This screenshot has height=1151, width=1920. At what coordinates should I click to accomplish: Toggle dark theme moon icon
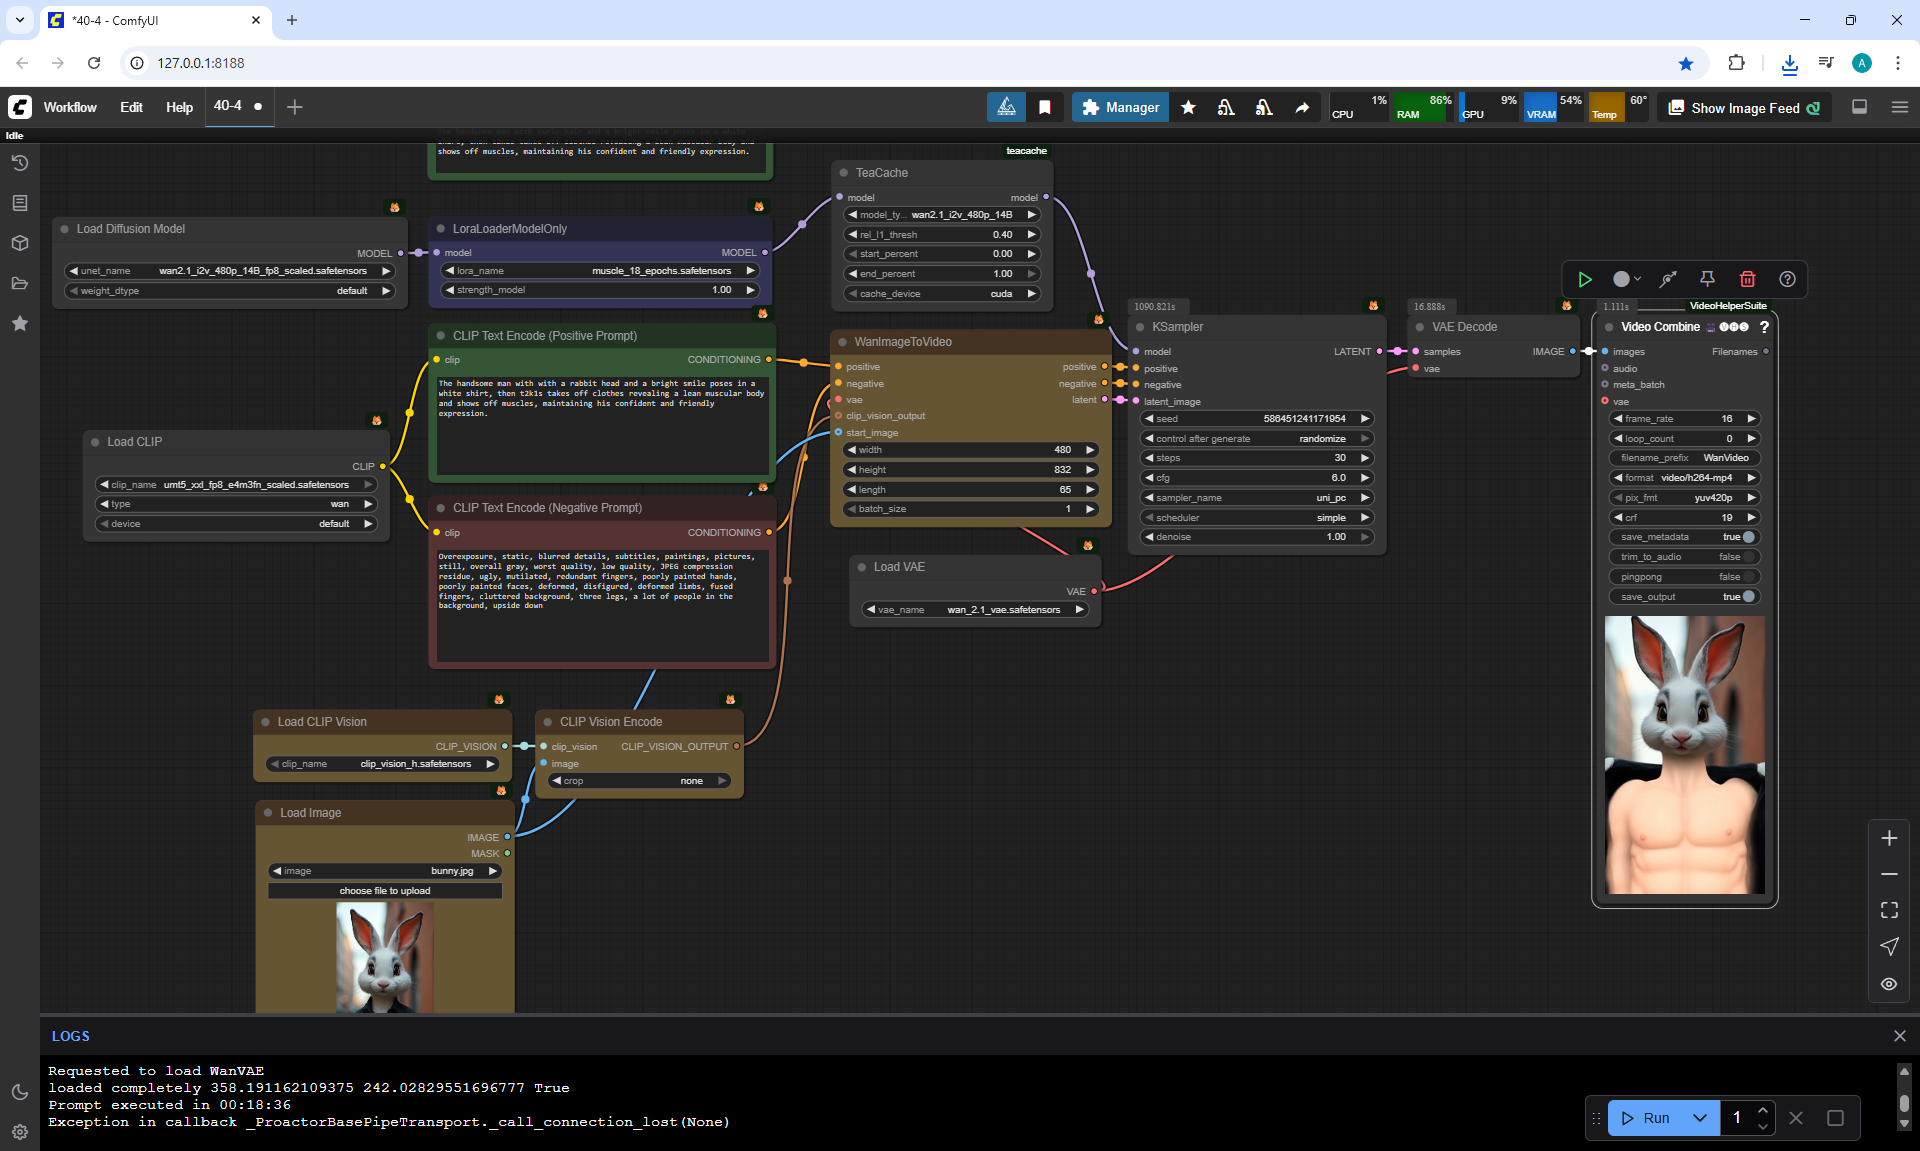click(19, 1092)
